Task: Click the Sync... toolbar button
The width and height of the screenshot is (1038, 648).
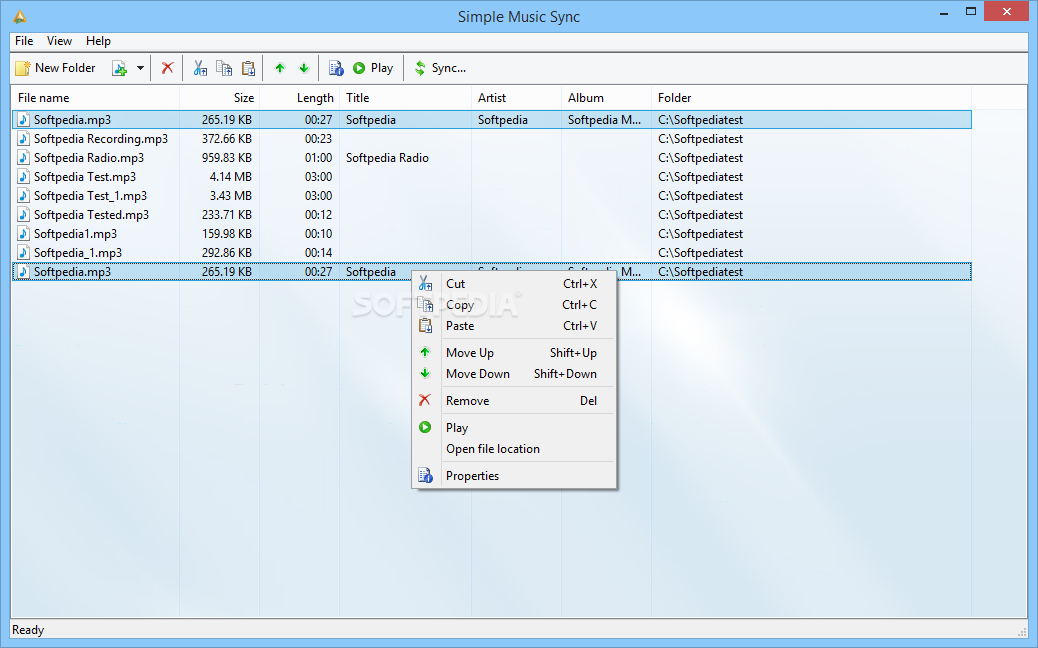Action: 440,68
